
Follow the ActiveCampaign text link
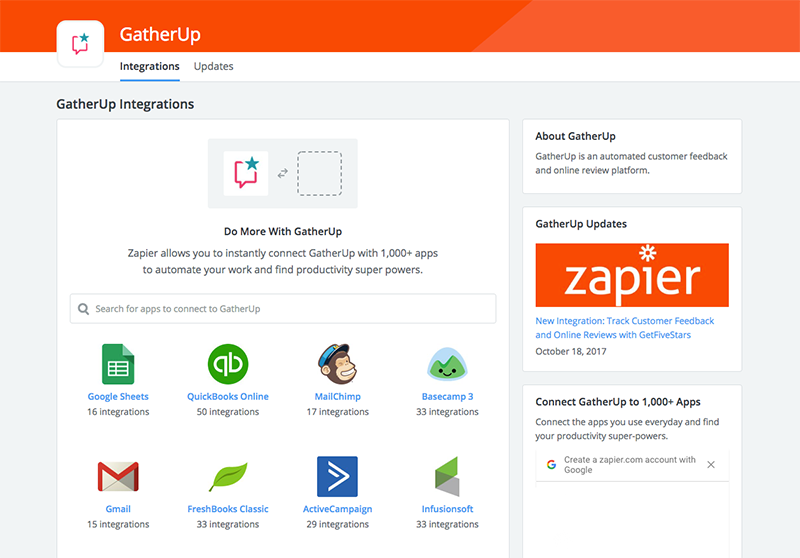(x=337, y=509)
